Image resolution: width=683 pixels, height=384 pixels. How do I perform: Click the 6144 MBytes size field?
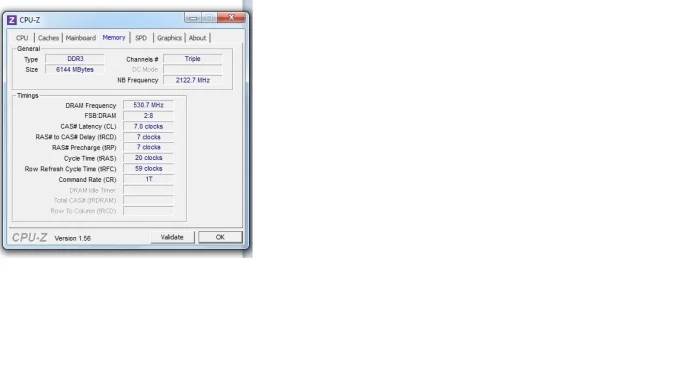[75, 70]
